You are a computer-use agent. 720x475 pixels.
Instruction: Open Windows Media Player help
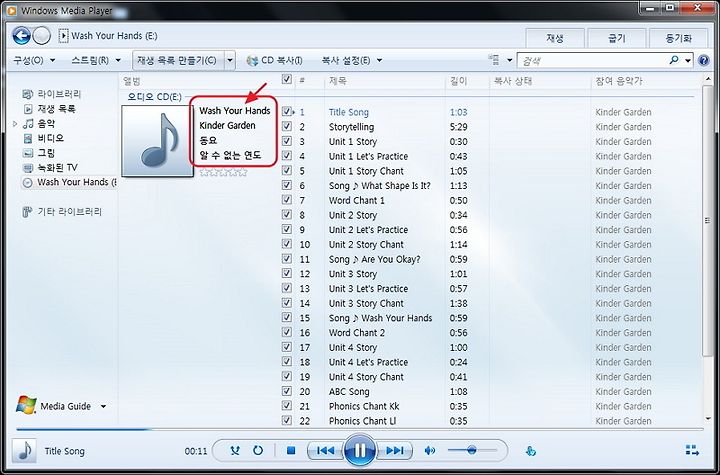point(703,60)
